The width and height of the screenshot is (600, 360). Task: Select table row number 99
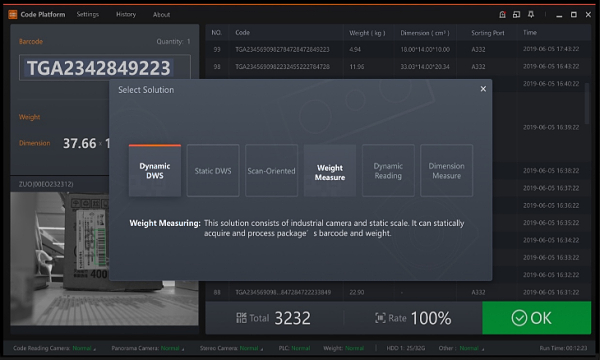pyautogui.click(x=398, y=49)
